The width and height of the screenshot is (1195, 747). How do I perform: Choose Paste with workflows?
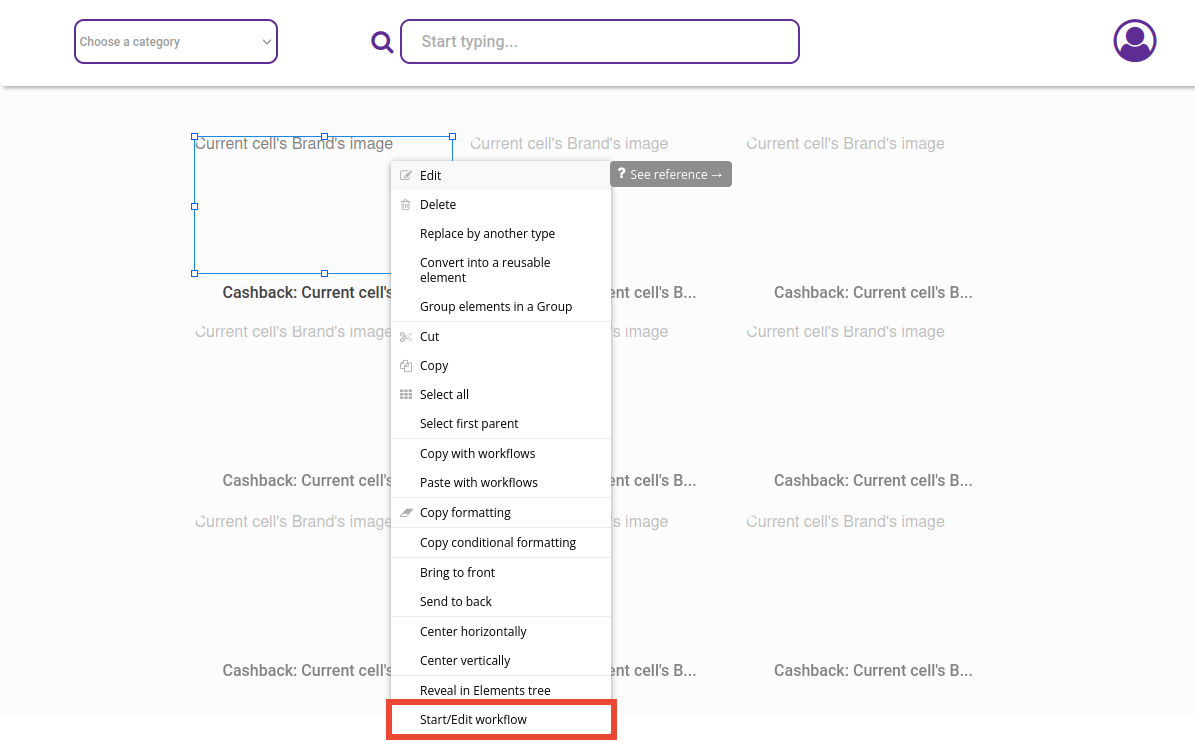480,482
